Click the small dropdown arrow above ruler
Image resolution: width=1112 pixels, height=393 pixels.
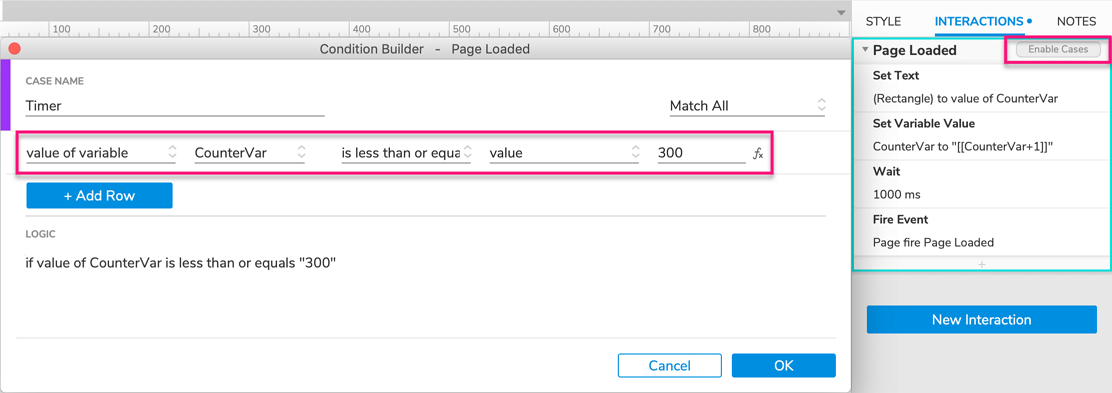click(x=841, y=13)
